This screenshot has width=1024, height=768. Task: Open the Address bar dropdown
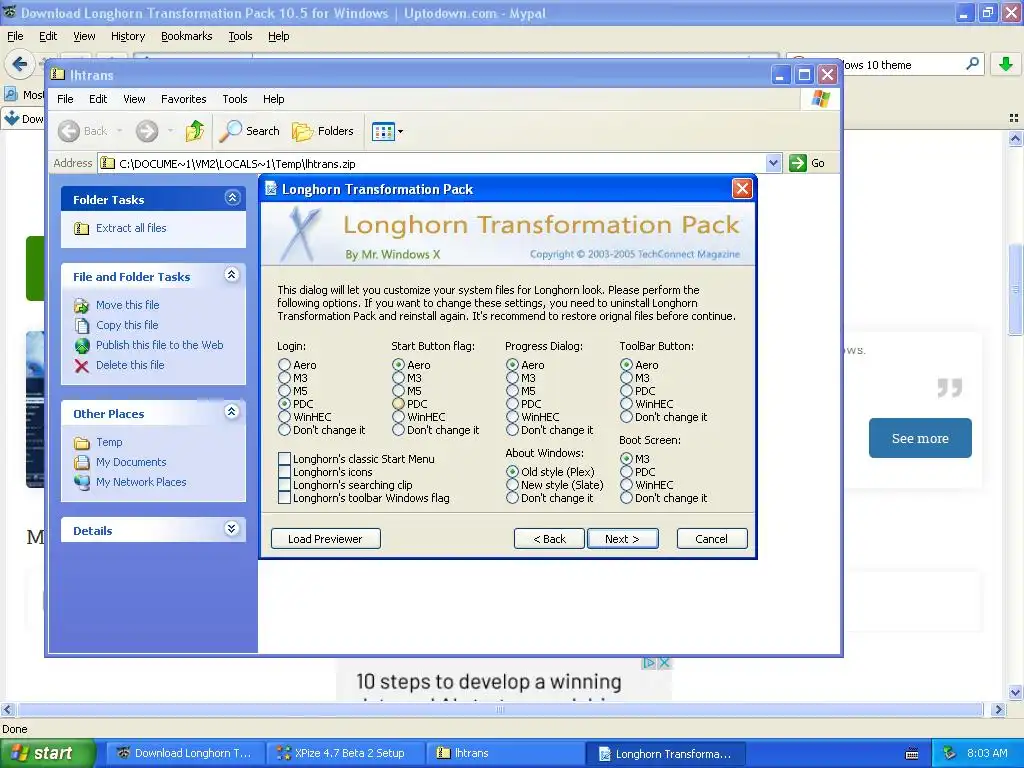coord(773,163)
